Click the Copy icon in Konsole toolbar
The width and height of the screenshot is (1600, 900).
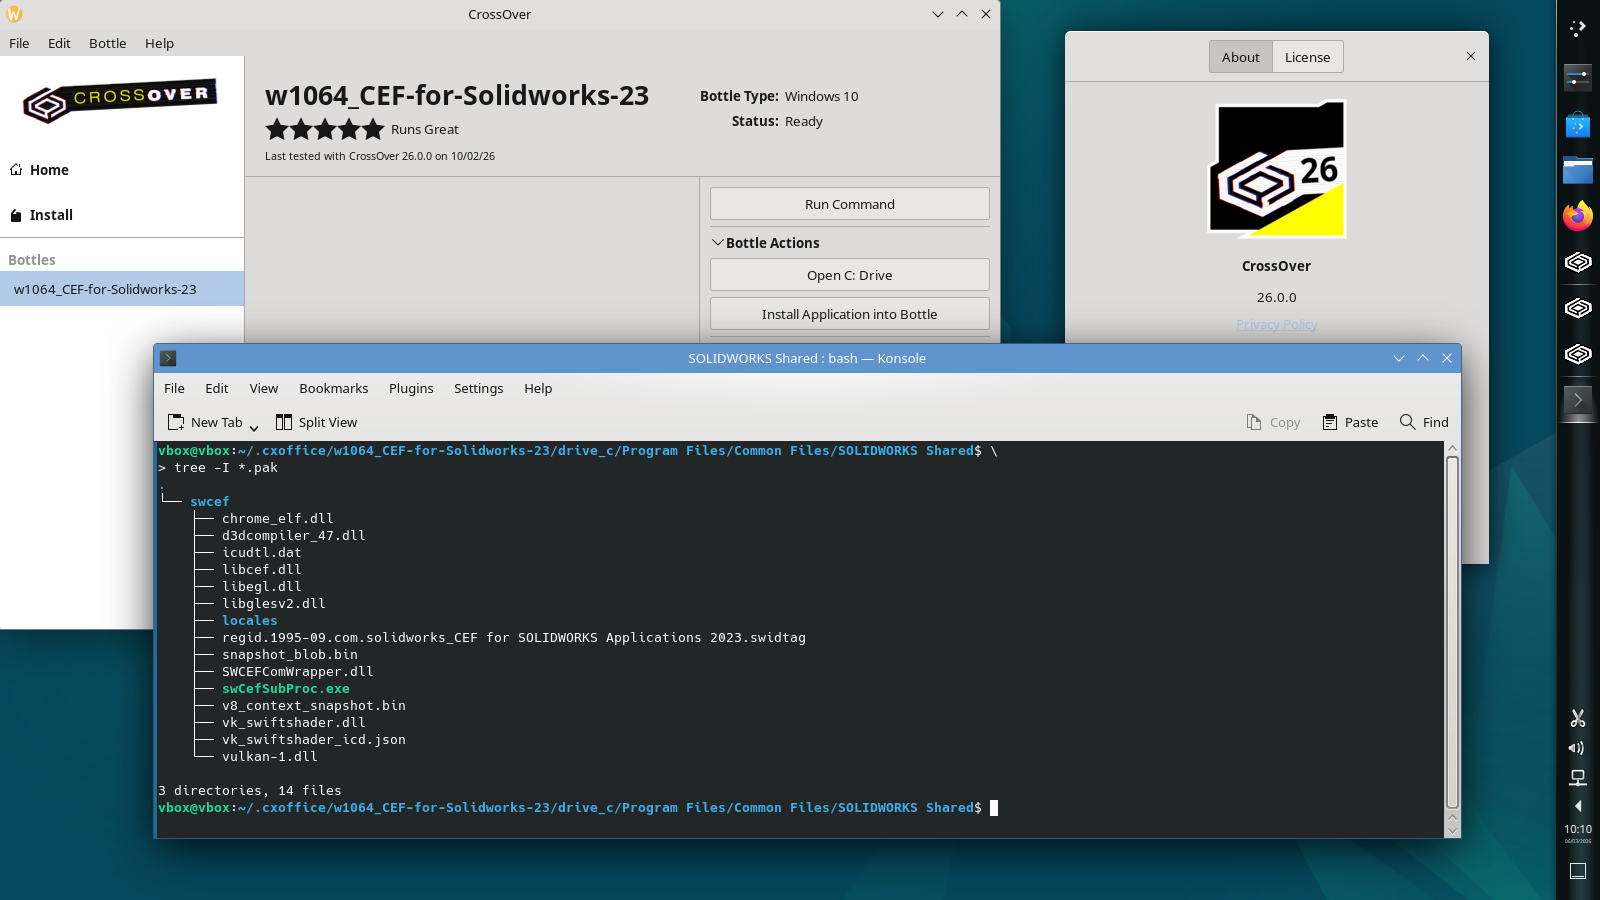[x=1254, y=422]
